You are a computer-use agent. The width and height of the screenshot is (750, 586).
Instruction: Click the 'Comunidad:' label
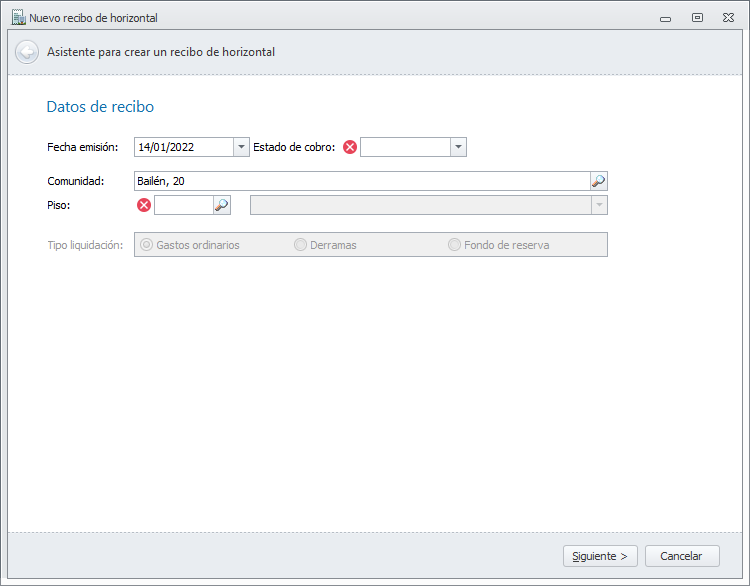(76, 181)
